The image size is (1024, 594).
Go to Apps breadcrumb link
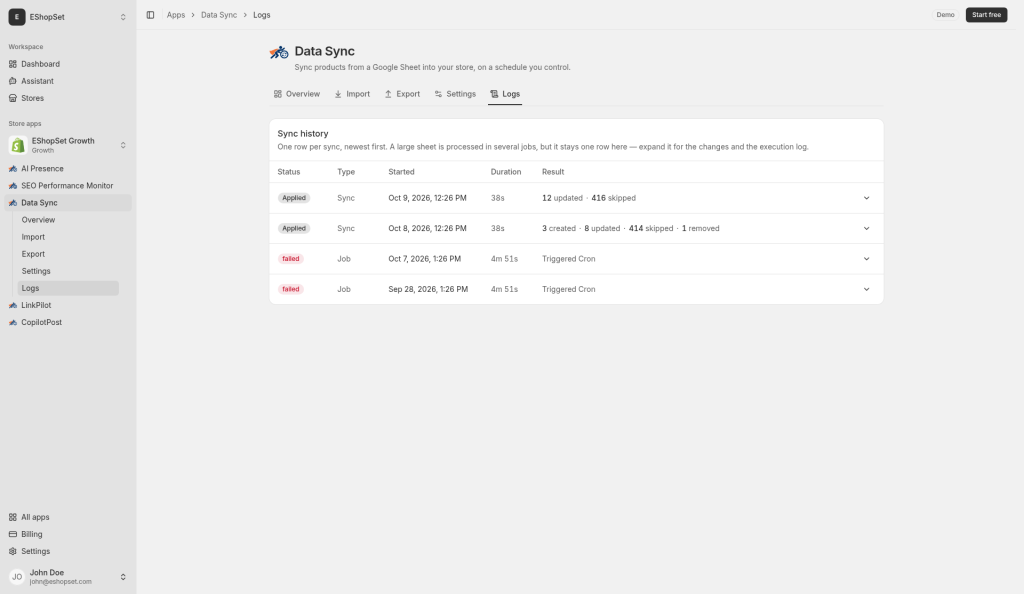(x=176, y=15)
